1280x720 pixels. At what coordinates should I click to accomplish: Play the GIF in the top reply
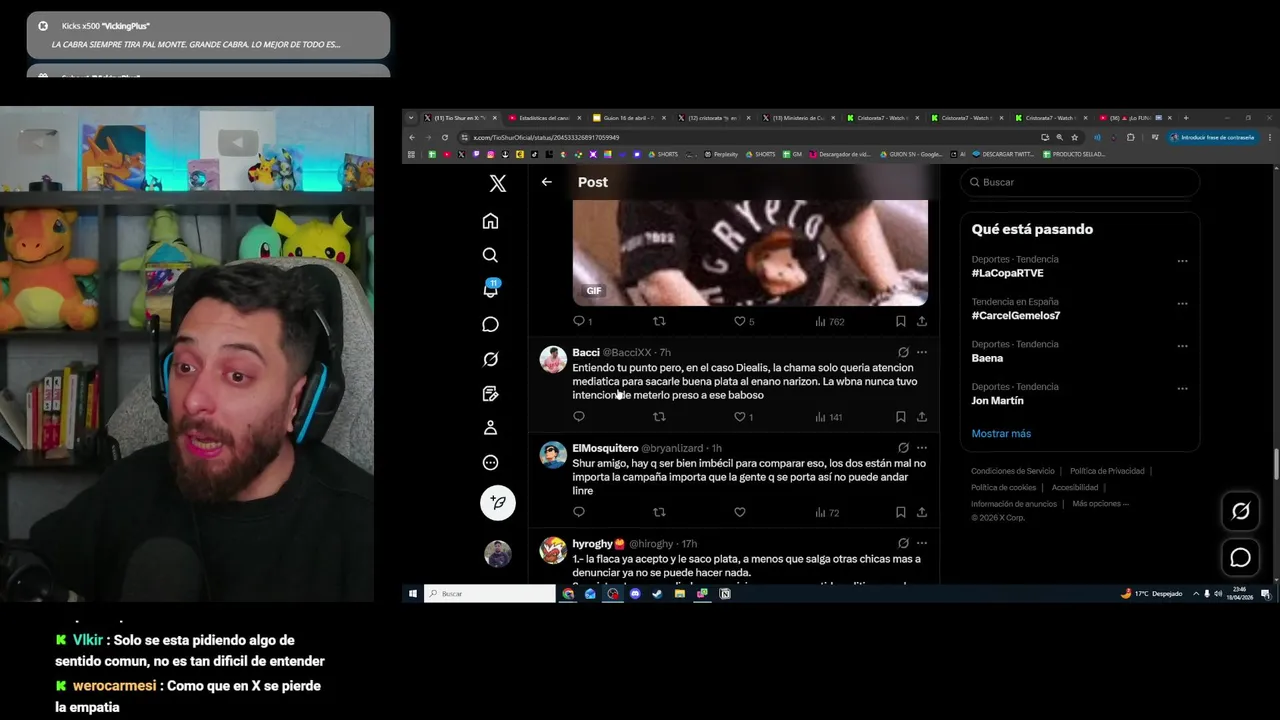(x=750, y=252)
